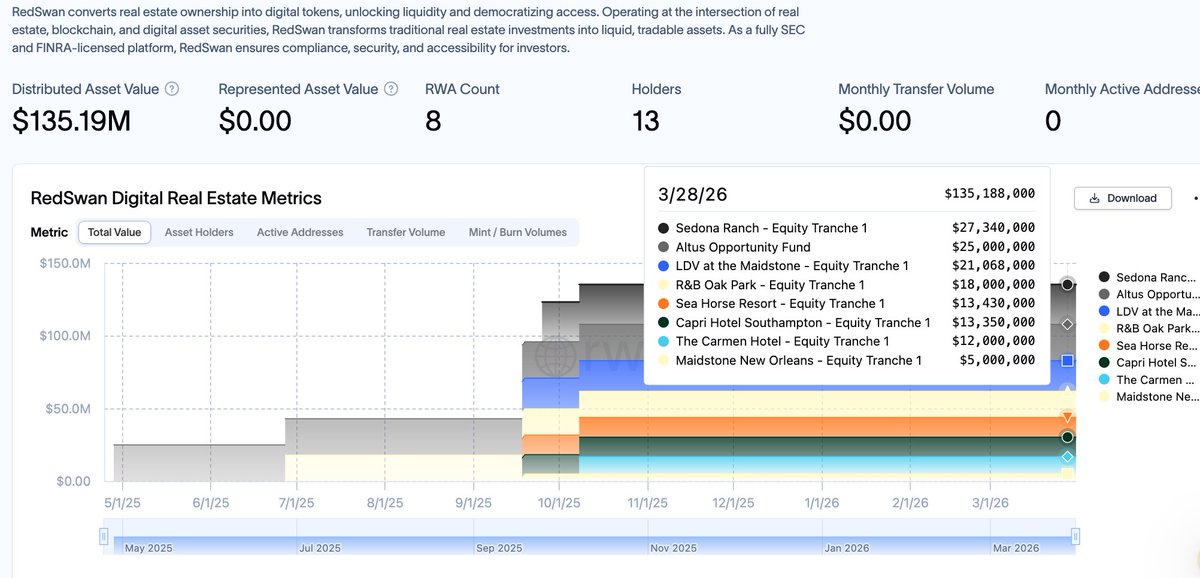
Task: Select the RWA Count value 8
Action: (433, 121)
